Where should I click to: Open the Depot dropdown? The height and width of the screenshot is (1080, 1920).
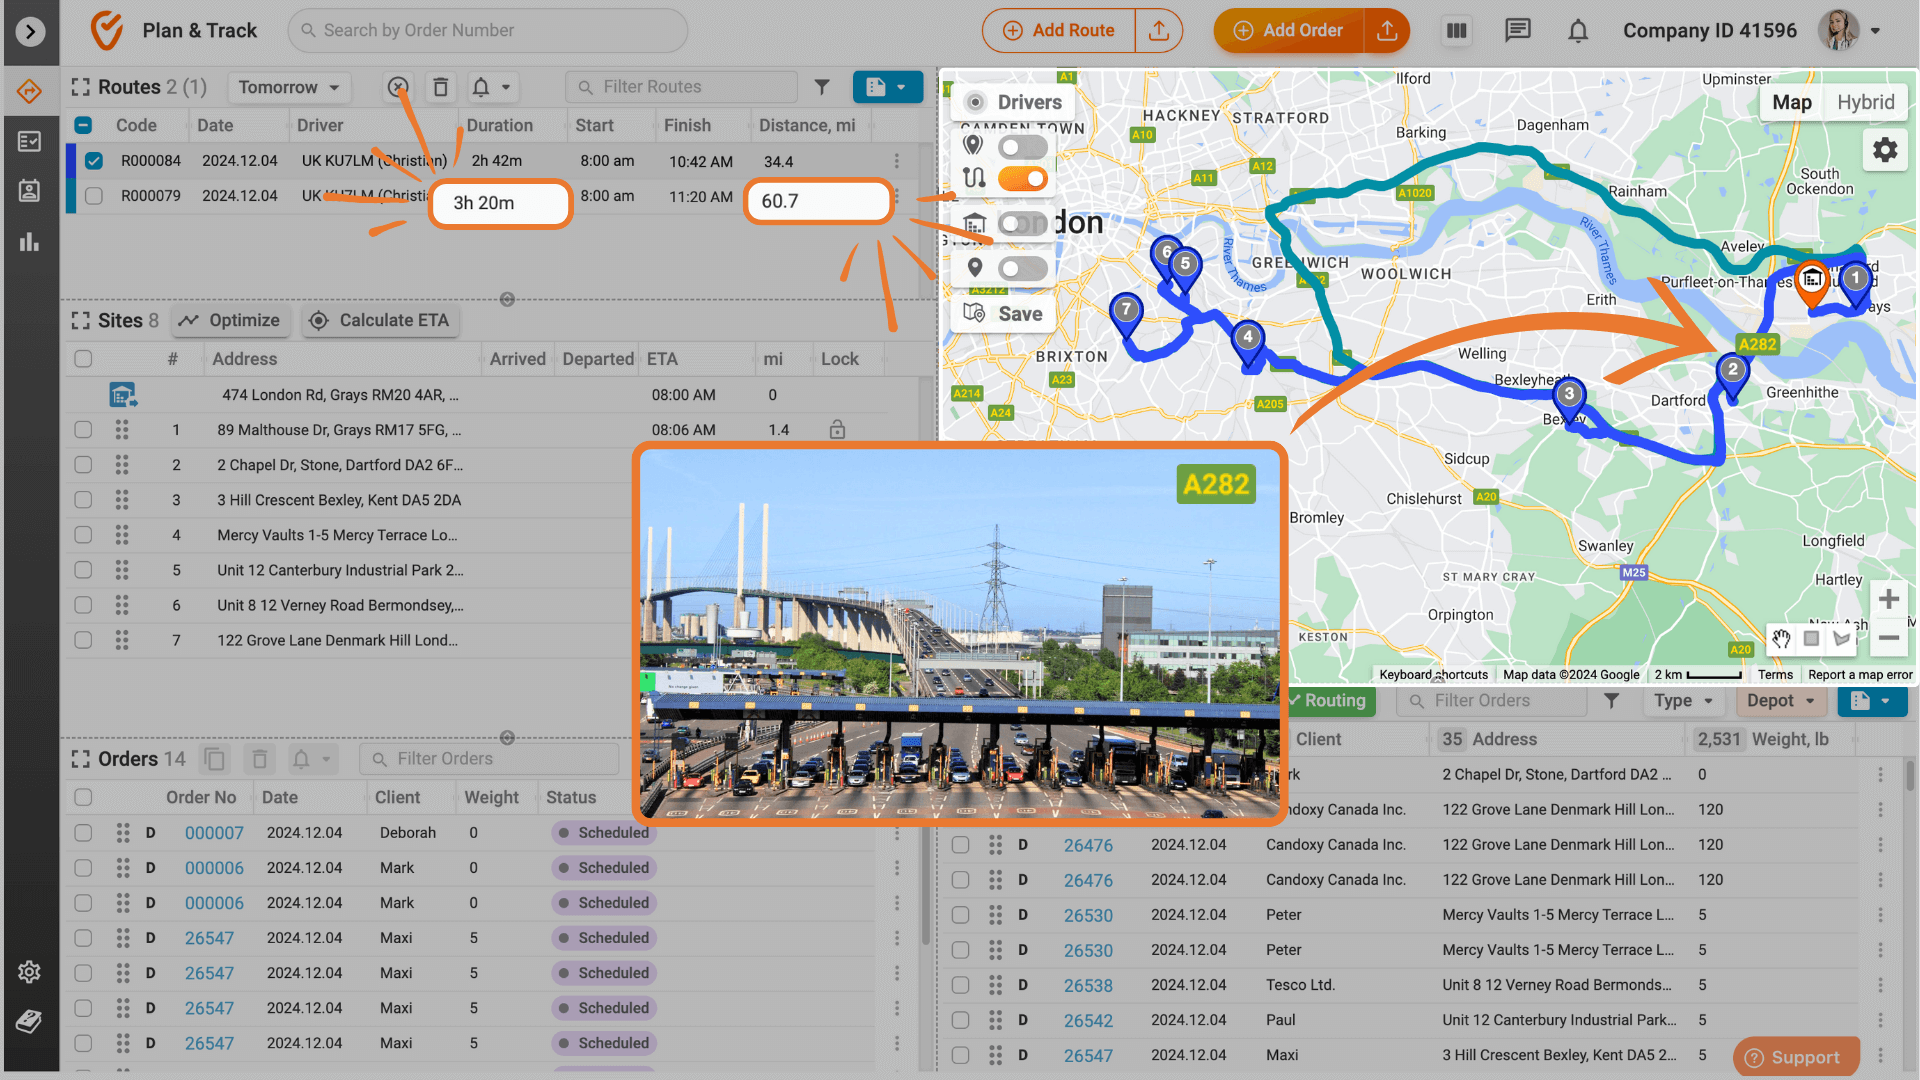[1781, 701]
